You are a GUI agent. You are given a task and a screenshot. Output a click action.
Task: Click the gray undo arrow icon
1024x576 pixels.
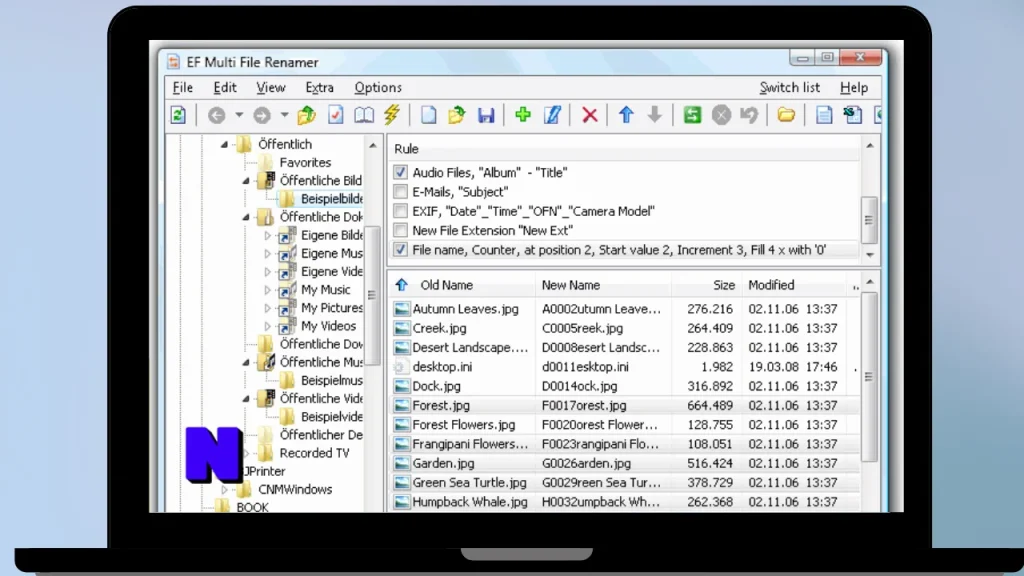[749, 116]
